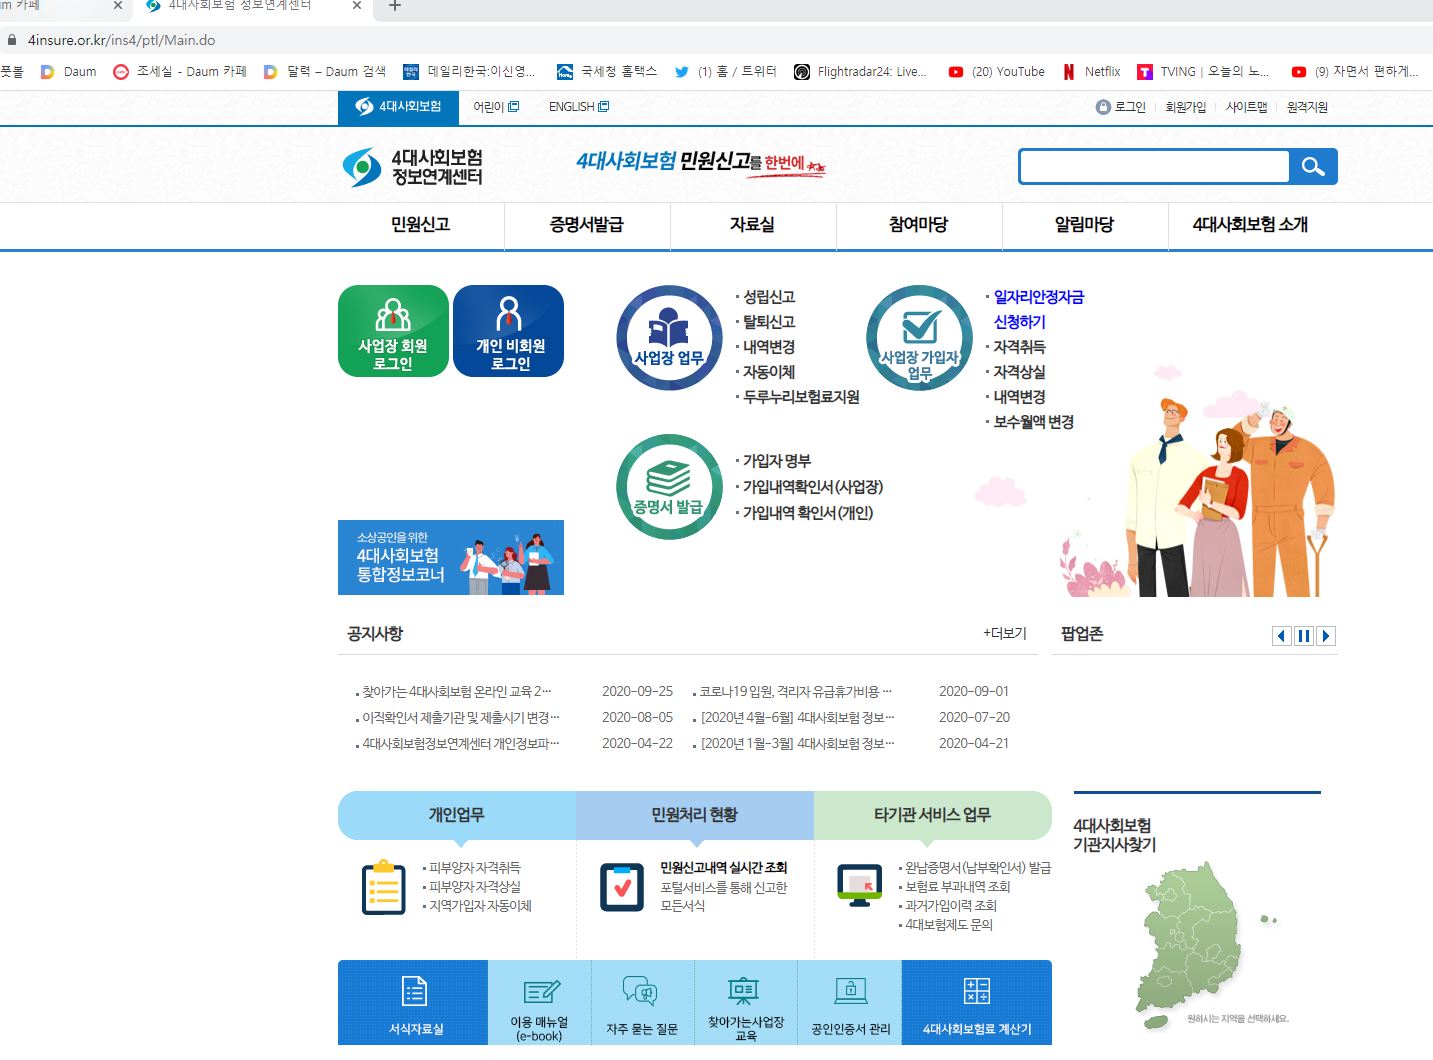Image resolution: width=1433 pixels, height=1060 pixels.
Task: Open 개인 비회원 로그인 blue icon
Action: [508, 331]
